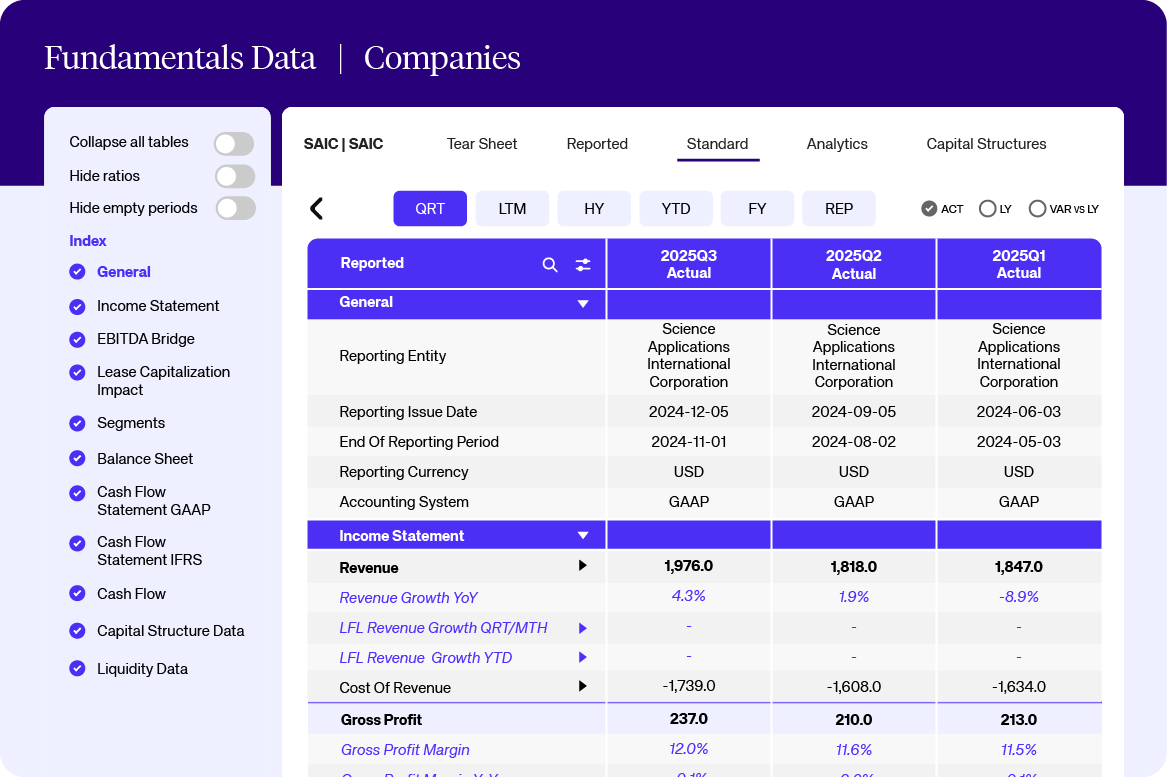Click the check icon beside EBITDA Bridge

click(77, 339)
